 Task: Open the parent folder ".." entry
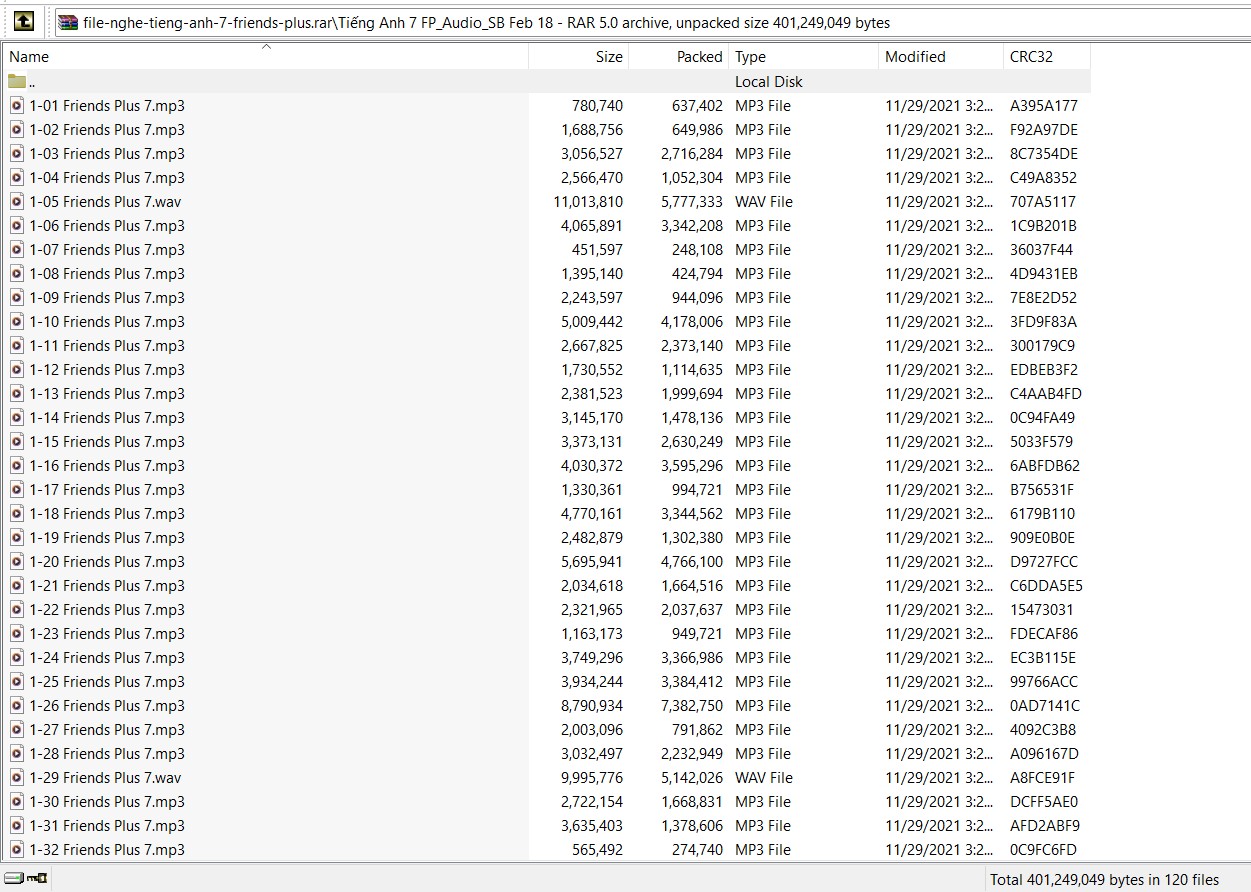tap(32, 82)
